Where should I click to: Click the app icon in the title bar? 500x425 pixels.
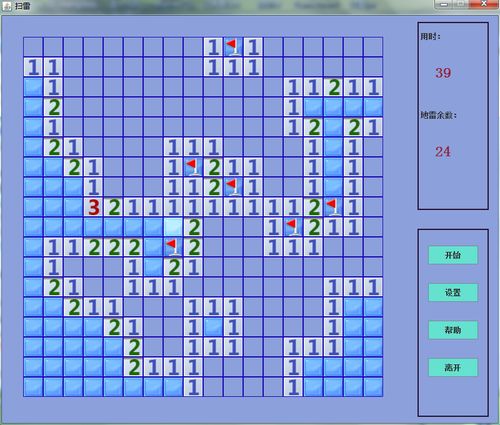tap(7, 6)
